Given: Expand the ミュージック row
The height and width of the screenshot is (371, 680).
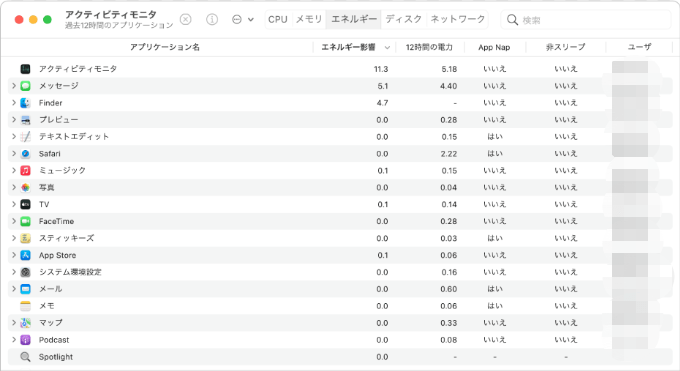Looking at the screenshot, I should click(x=13, y=171).
